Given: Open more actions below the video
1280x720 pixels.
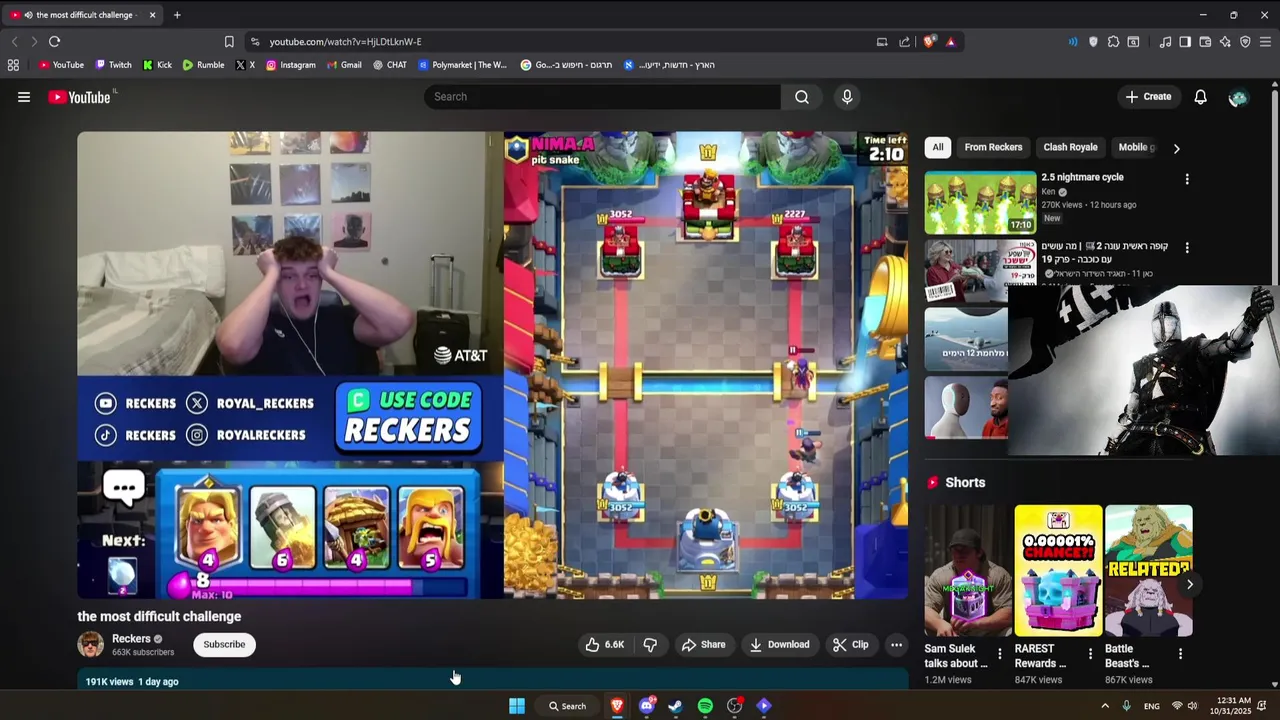Looking at the screenshot, I should click(896, 645).
